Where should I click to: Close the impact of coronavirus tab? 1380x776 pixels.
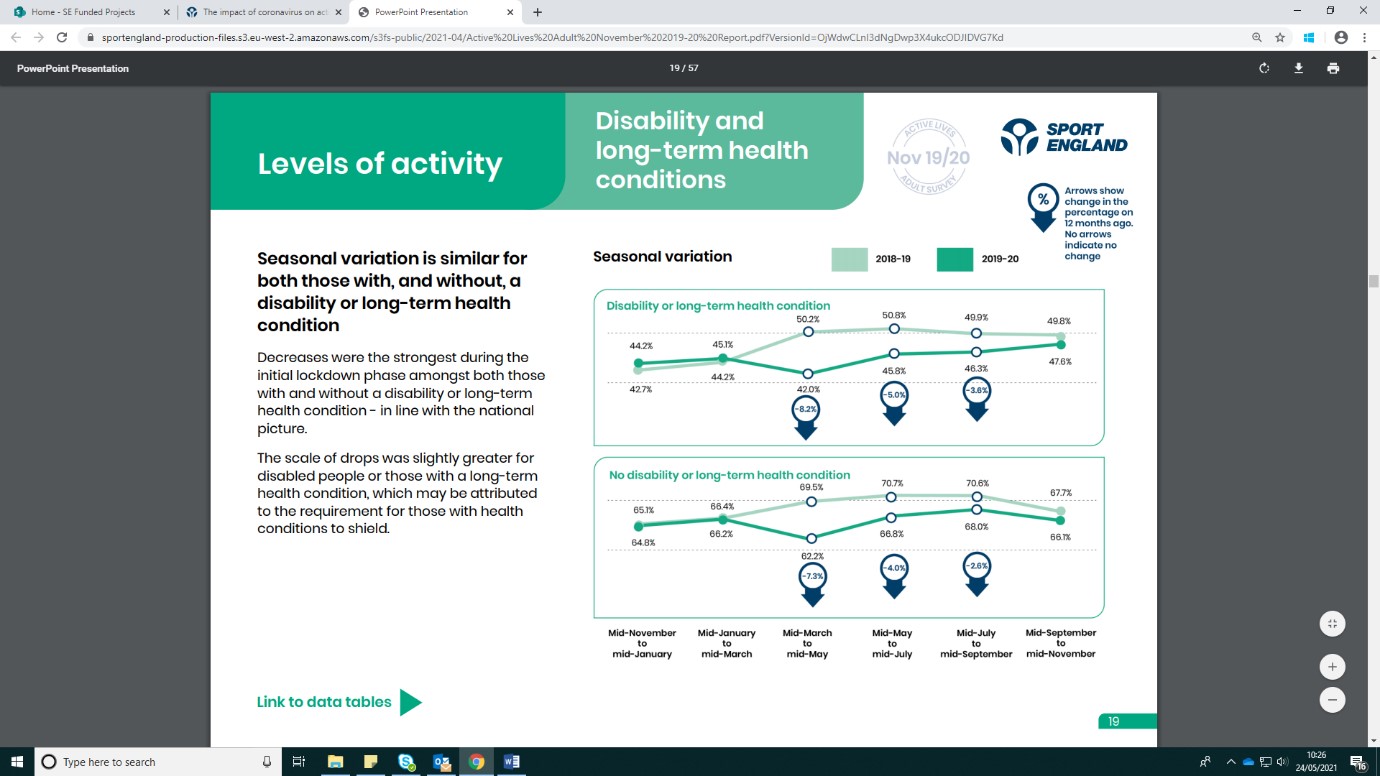click(x=336, y=12)
